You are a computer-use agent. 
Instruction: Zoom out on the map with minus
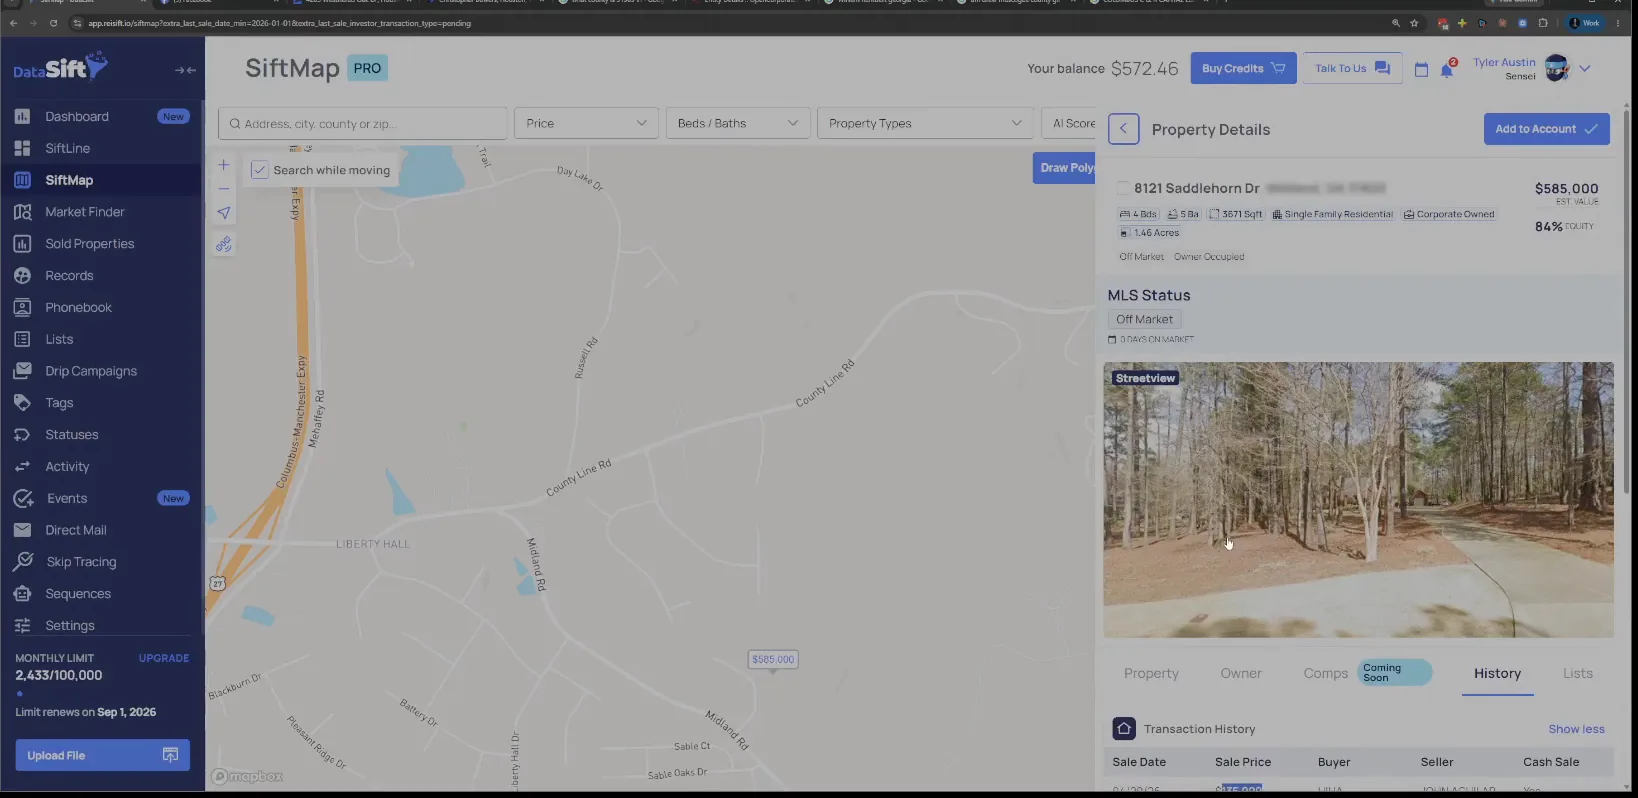[224, 189]
